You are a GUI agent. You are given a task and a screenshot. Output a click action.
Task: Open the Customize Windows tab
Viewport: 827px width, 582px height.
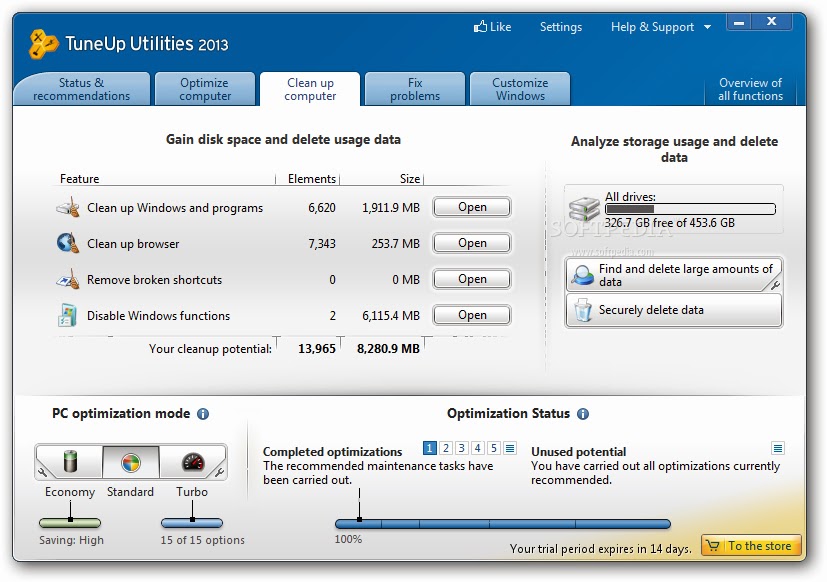pyautogui.click(x=520, y=89)
